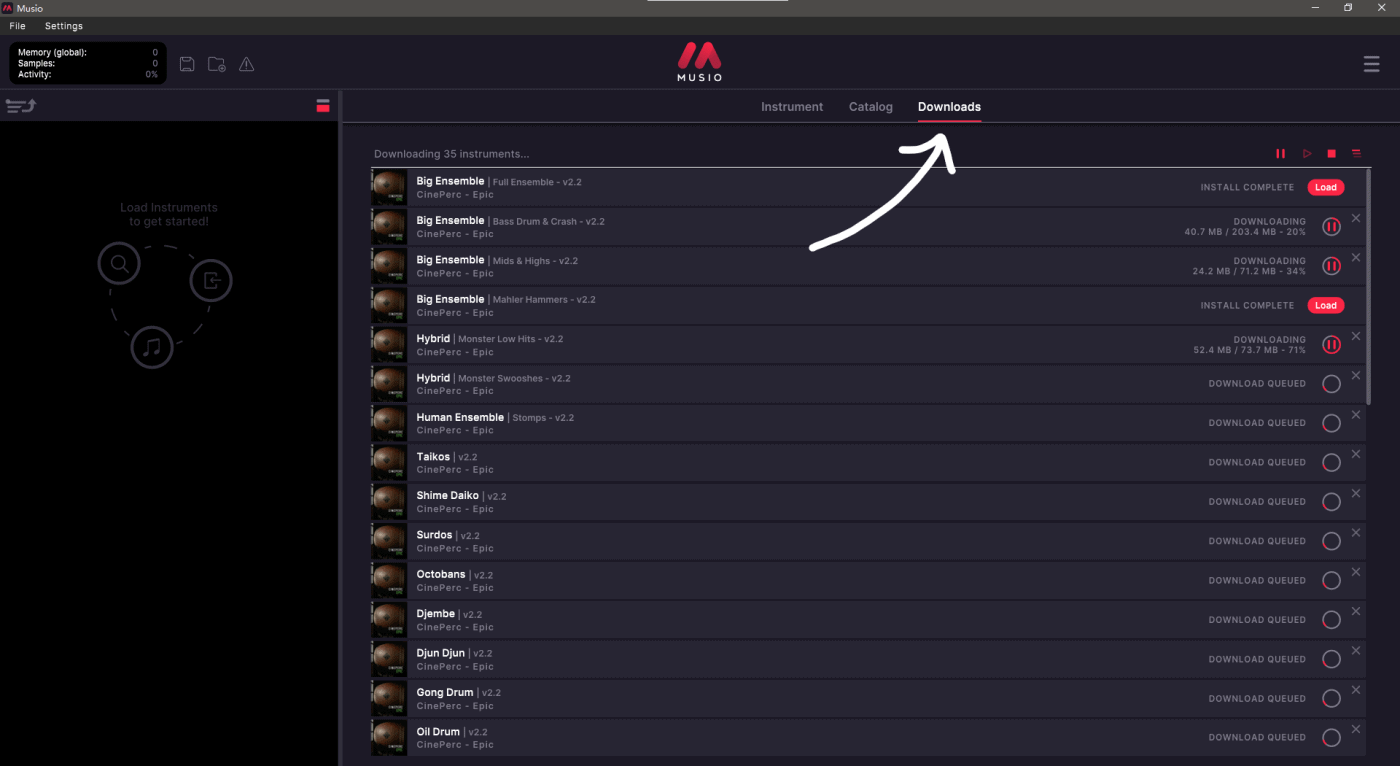Remove Djembe from the queue

point(1356,611)
